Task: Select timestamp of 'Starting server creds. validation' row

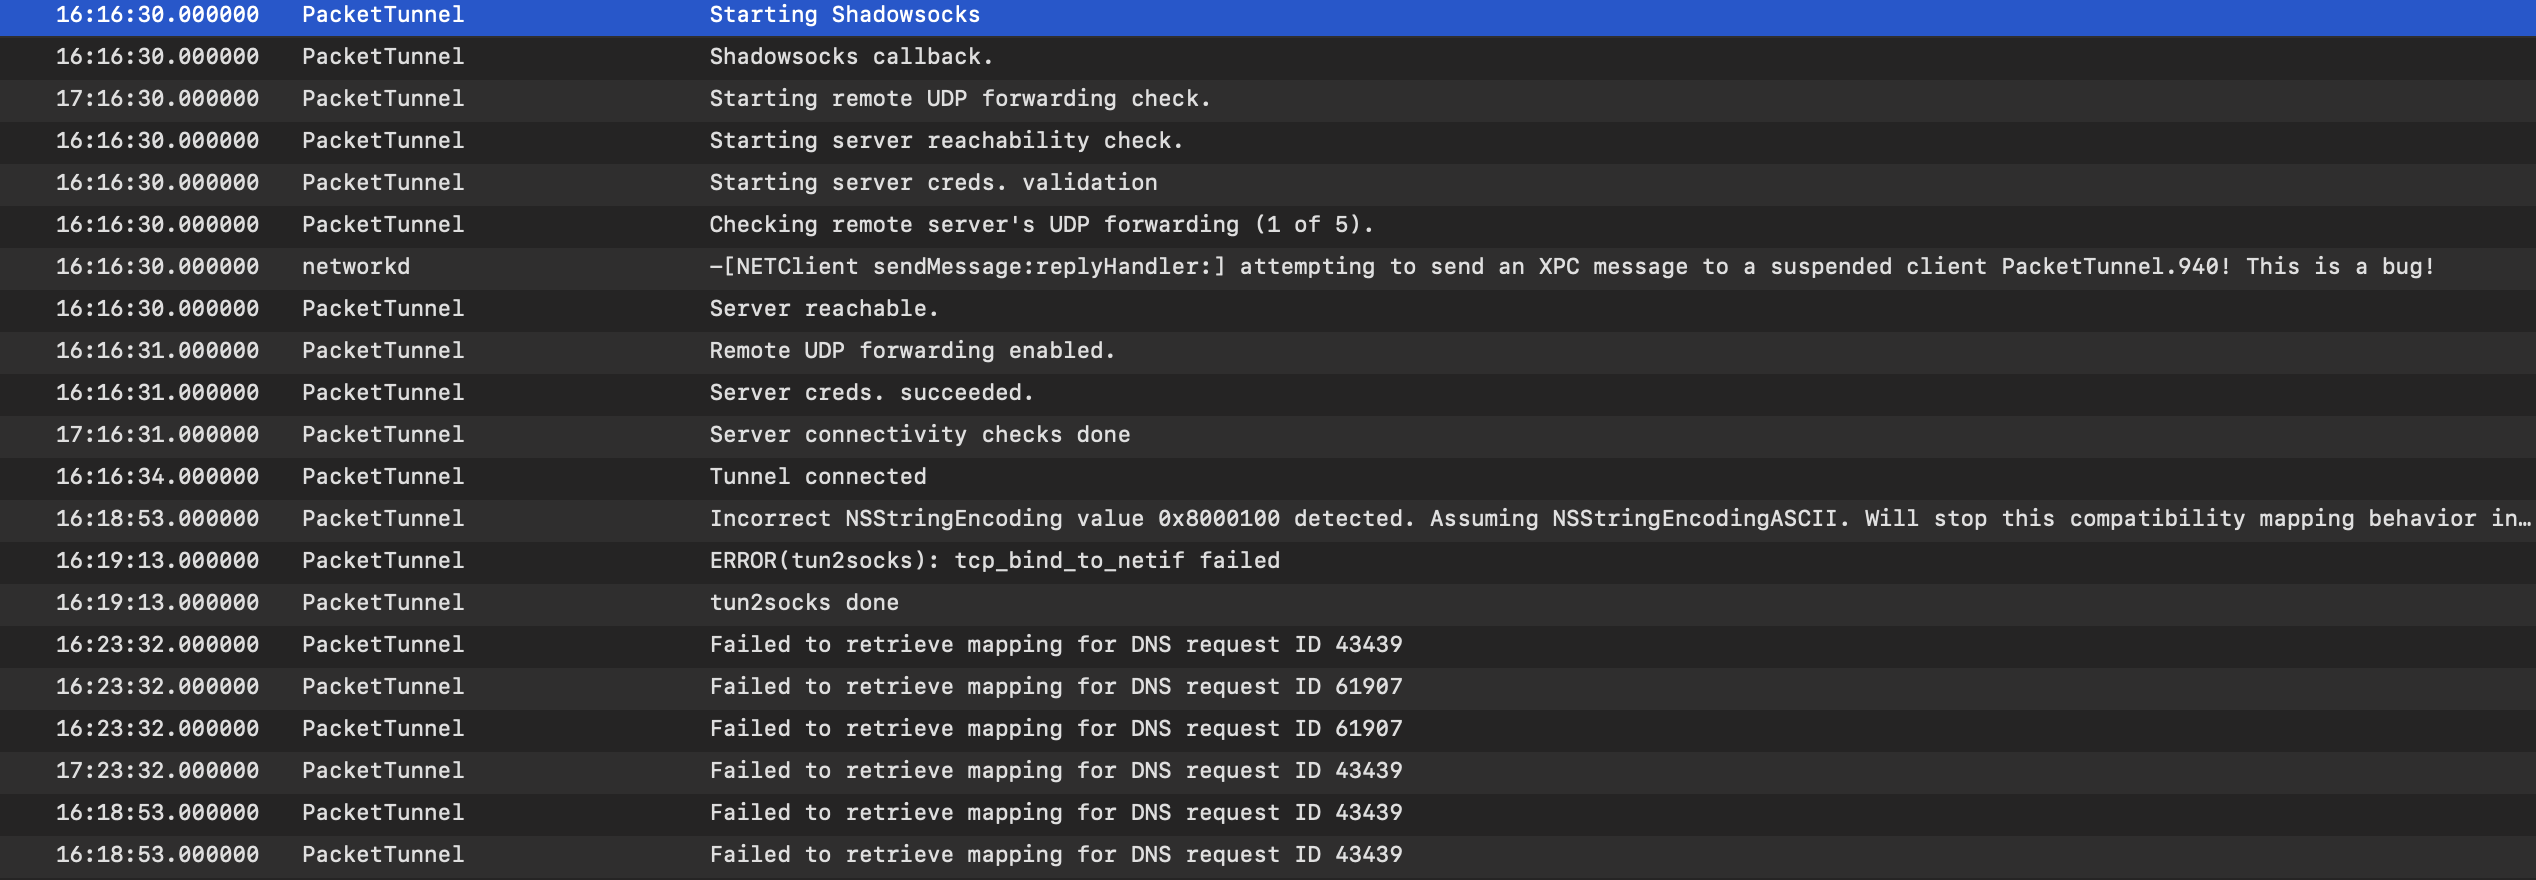Action: point(157,183)
